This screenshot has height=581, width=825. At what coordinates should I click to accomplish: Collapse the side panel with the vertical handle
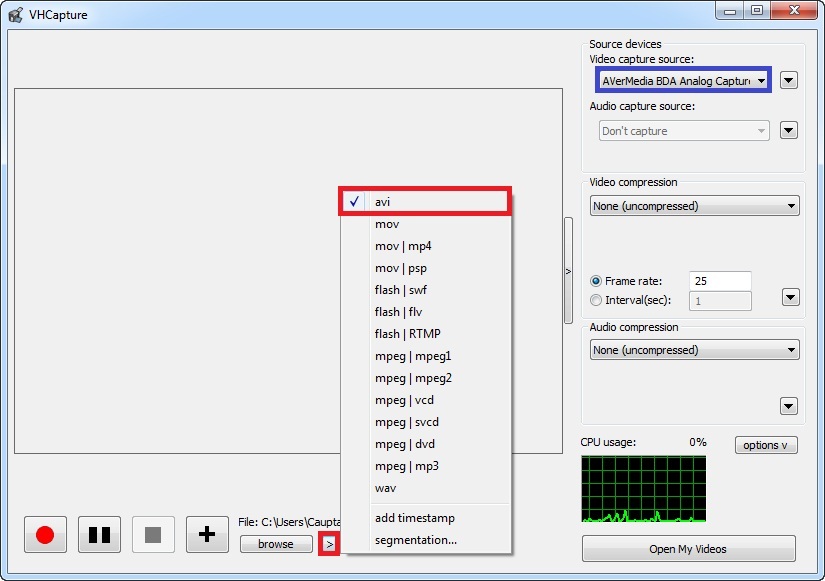(568, 271)
